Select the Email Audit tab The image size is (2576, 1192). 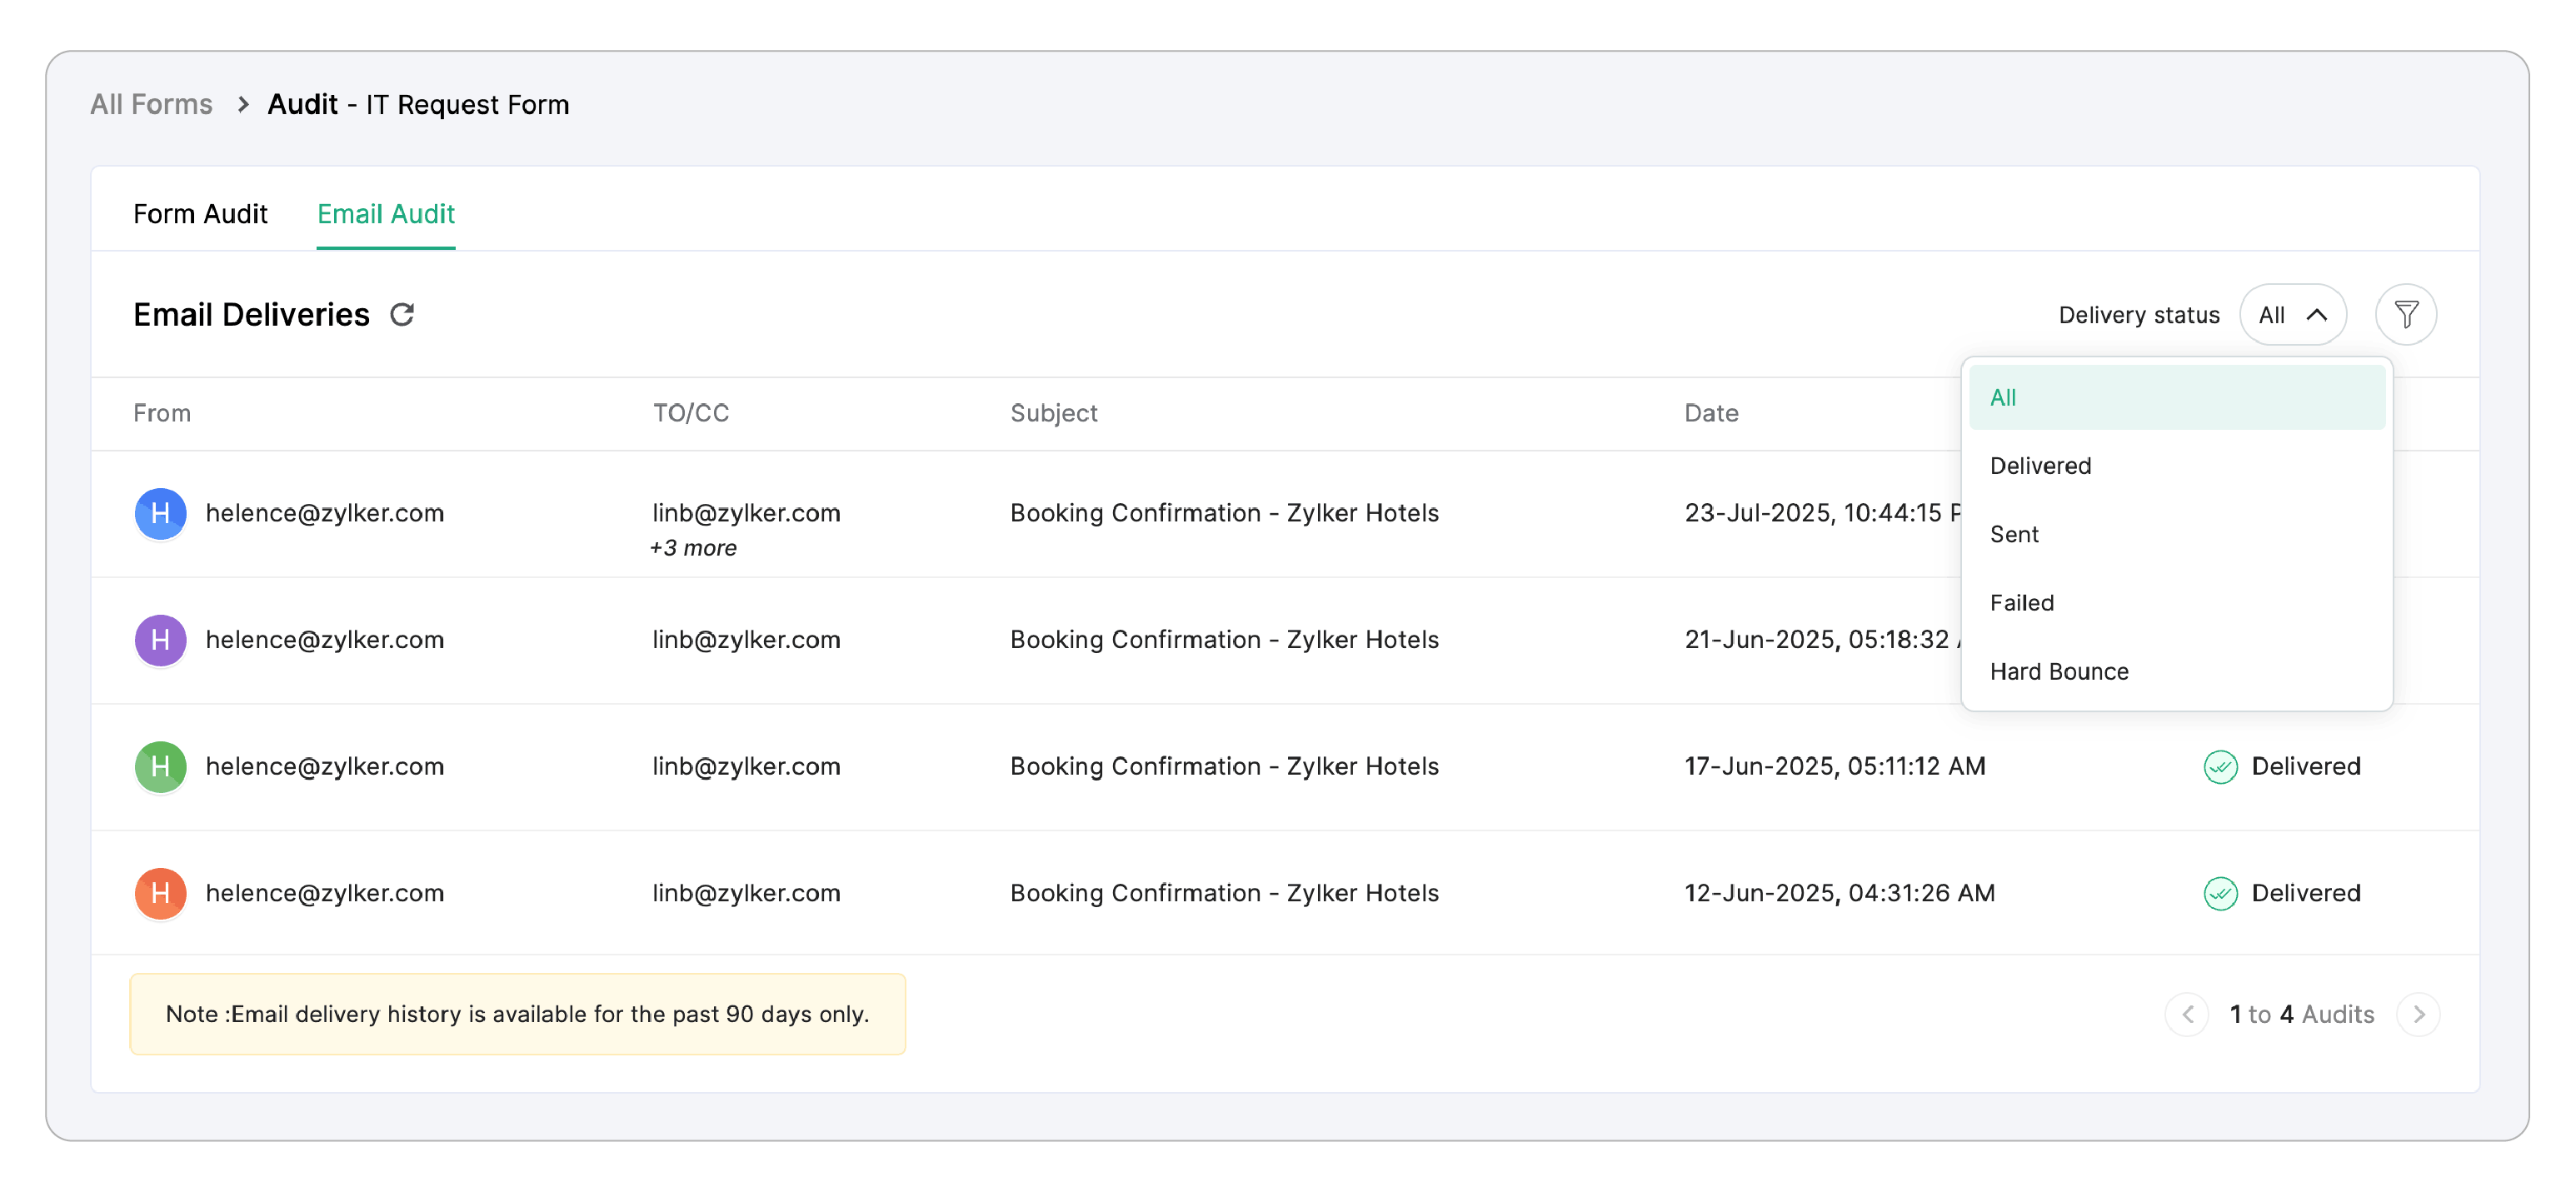[386, 214]
